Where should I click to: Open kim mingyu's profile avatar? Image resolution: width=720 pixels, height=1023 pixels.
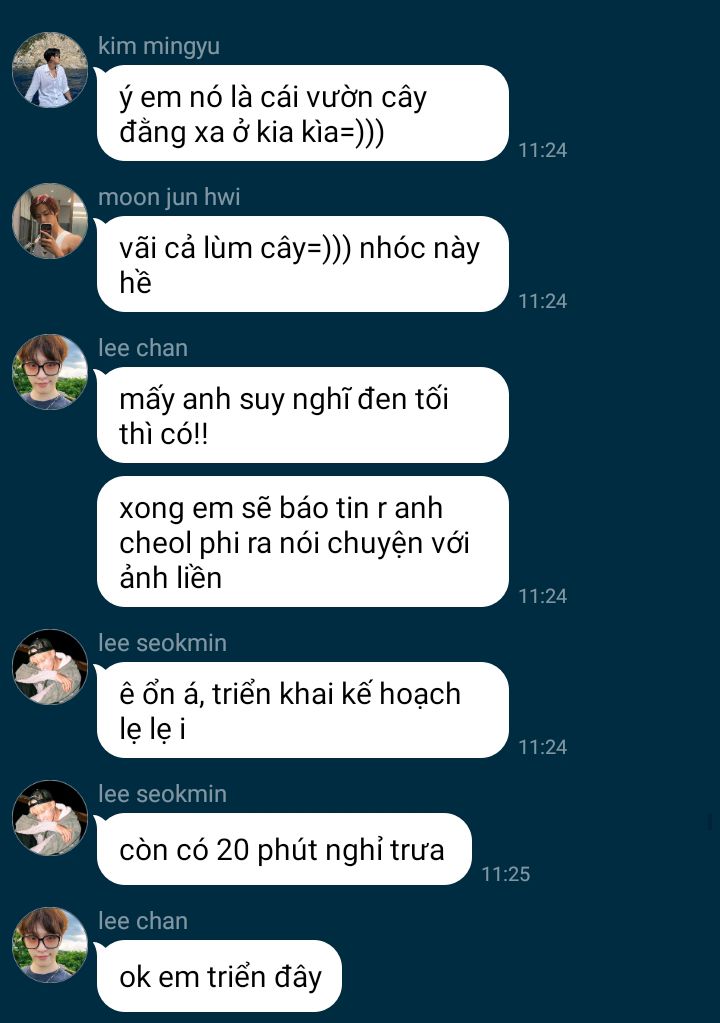(50, 70)
